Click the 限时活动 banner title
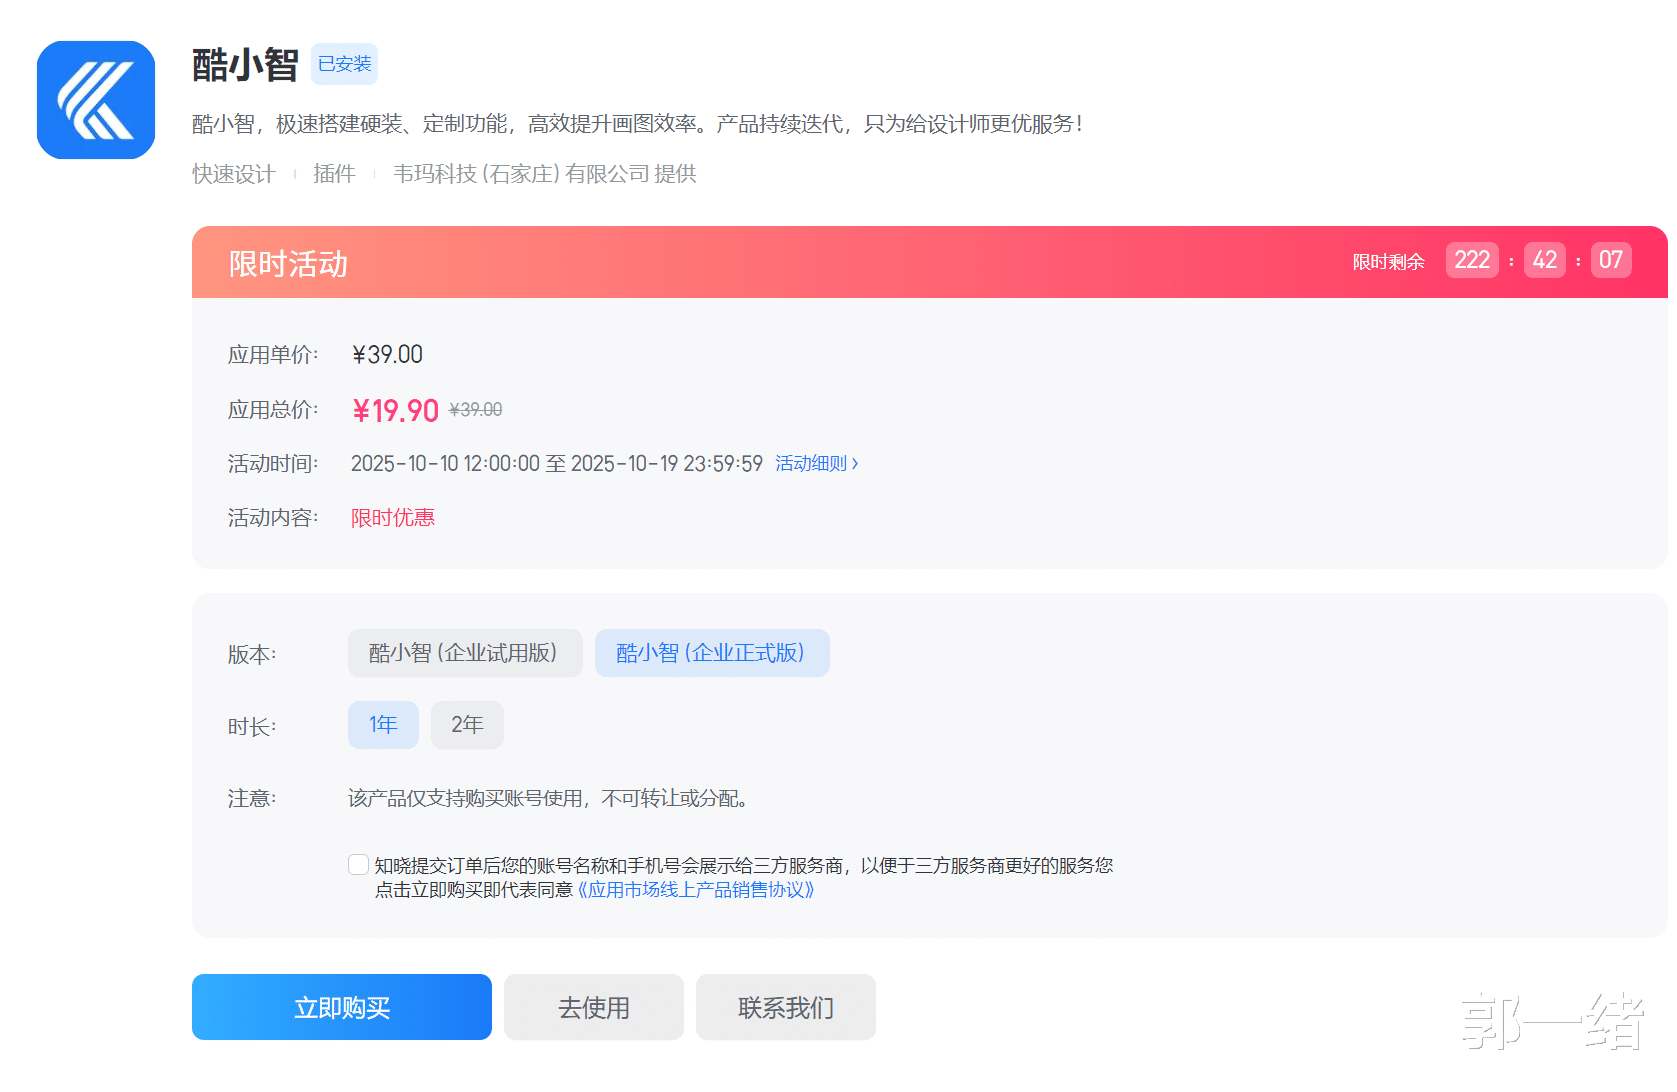The width and height of the screenshot is (1677, 1092). pyautogui.click(x=288, y=264)
